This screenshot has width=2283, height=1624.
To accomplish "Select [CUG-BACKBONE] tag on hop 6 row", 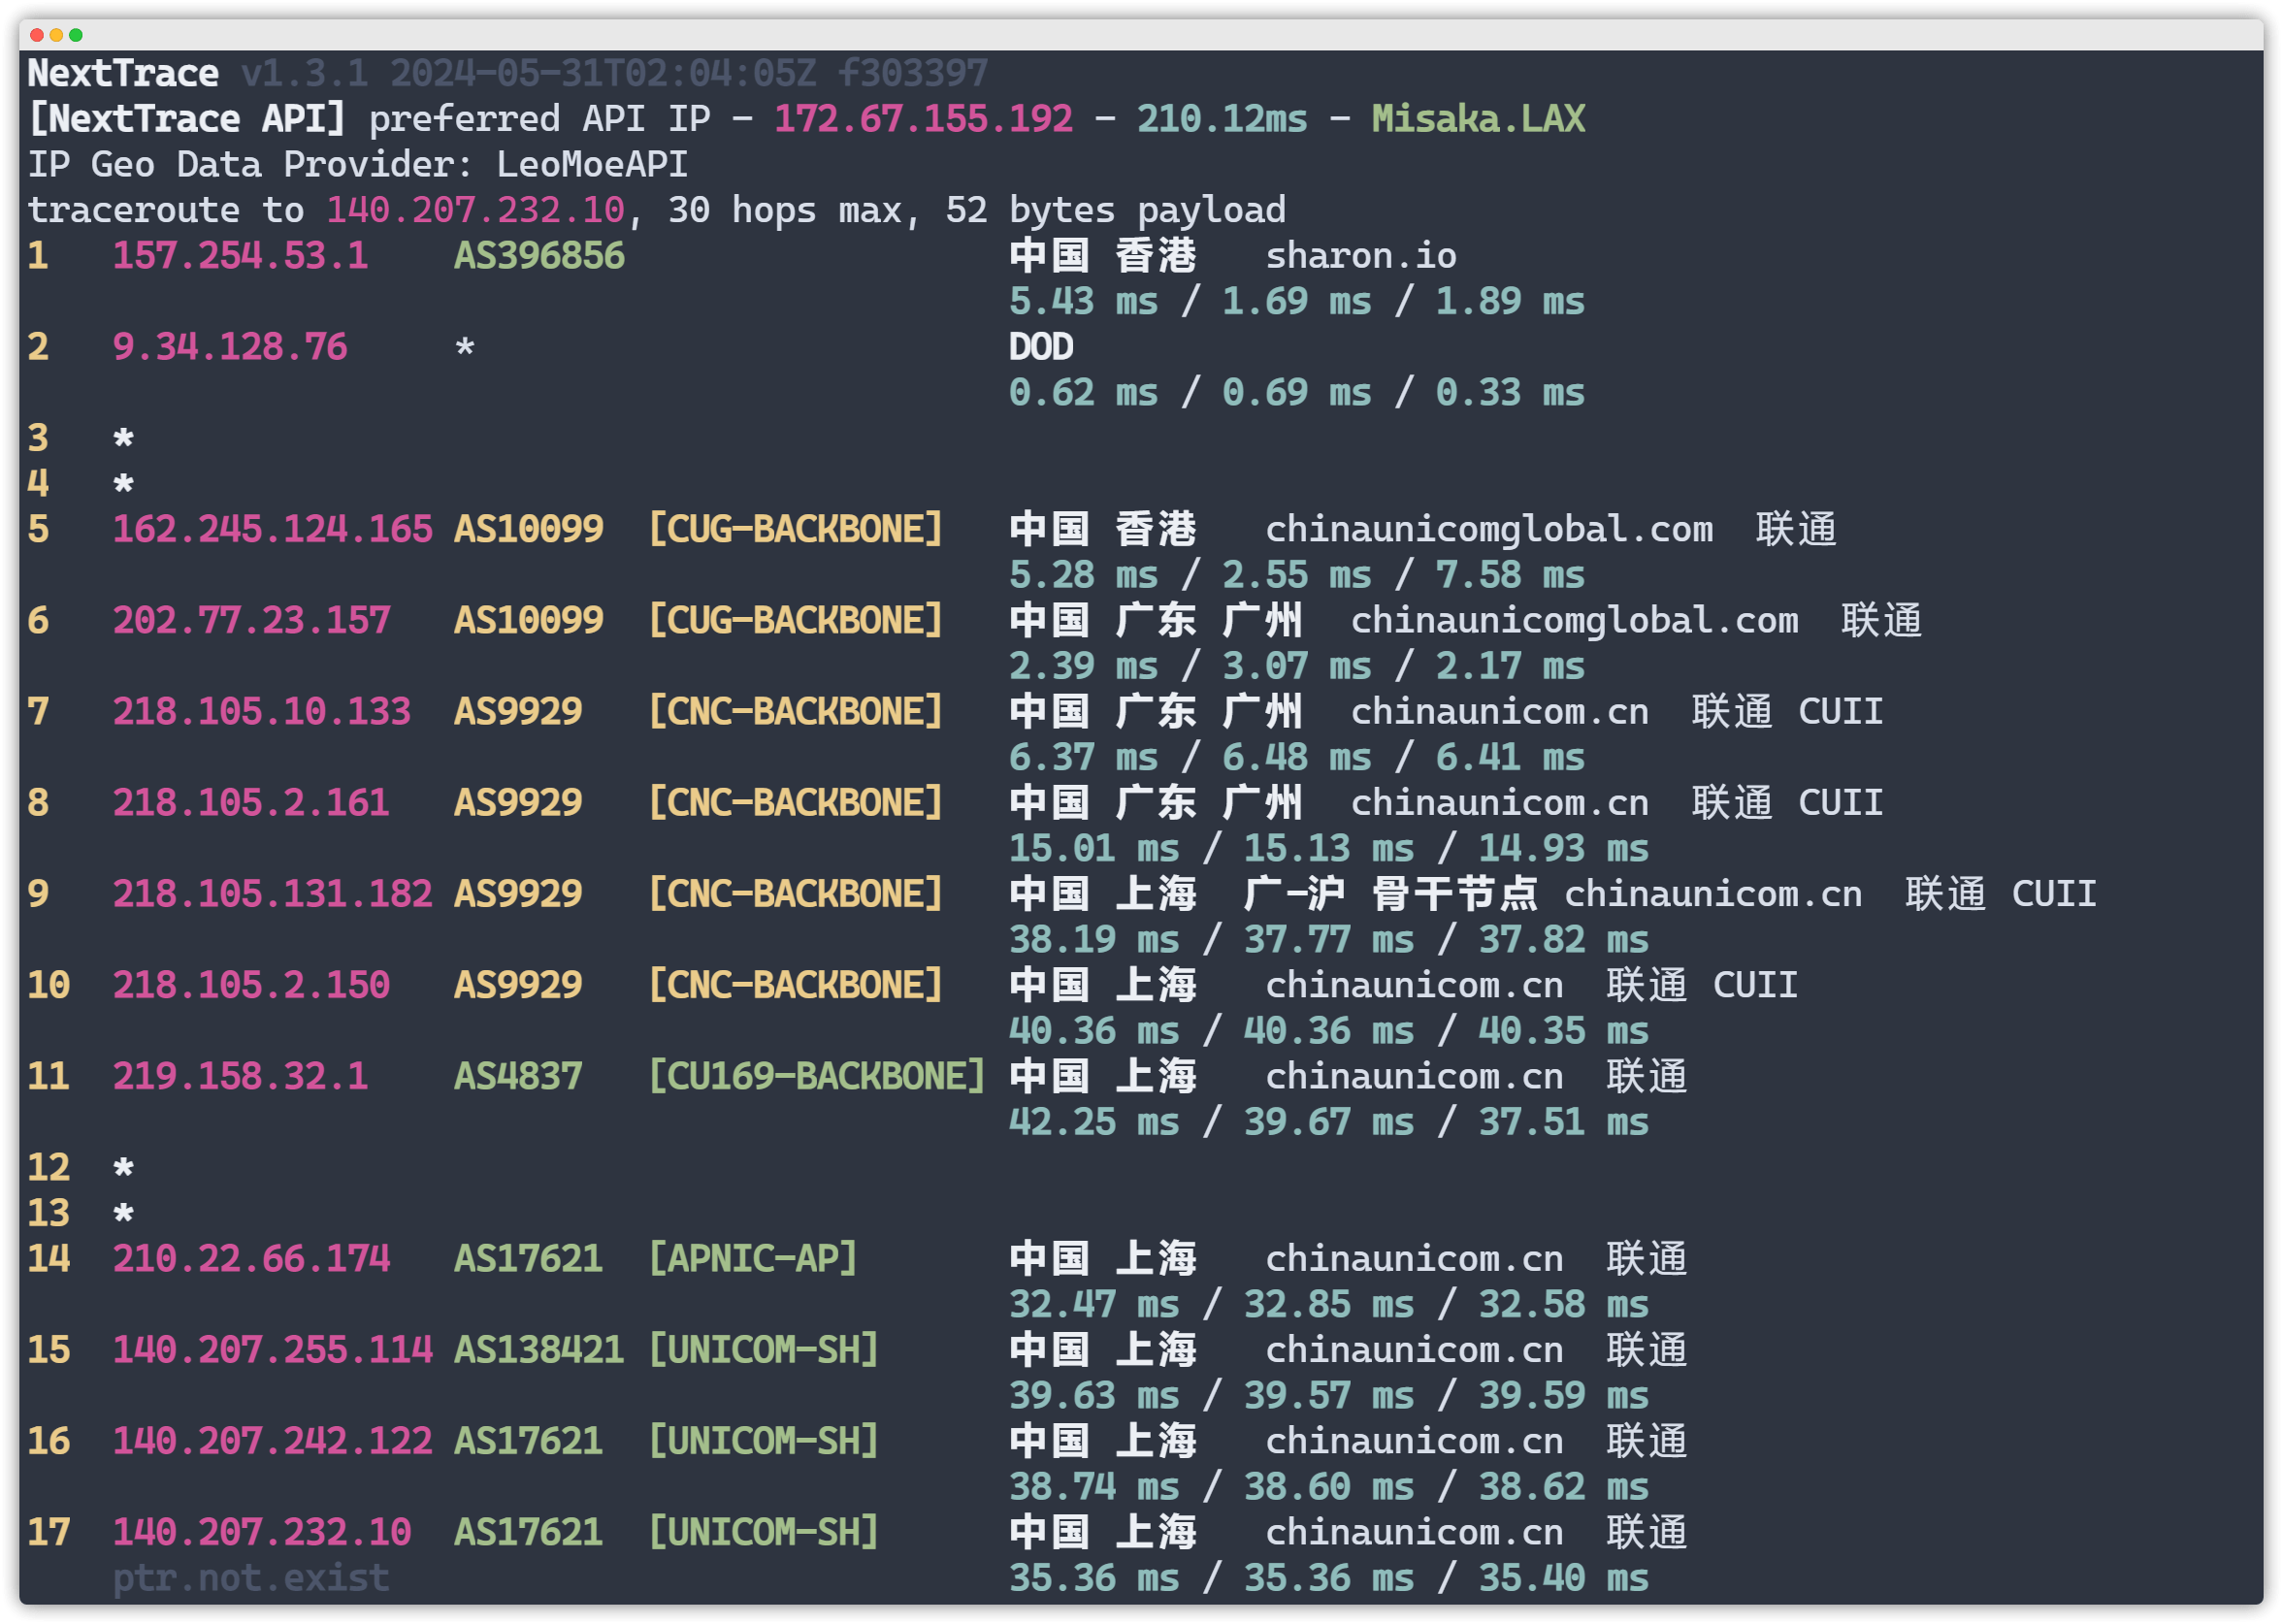I will (x=796, y=620).
